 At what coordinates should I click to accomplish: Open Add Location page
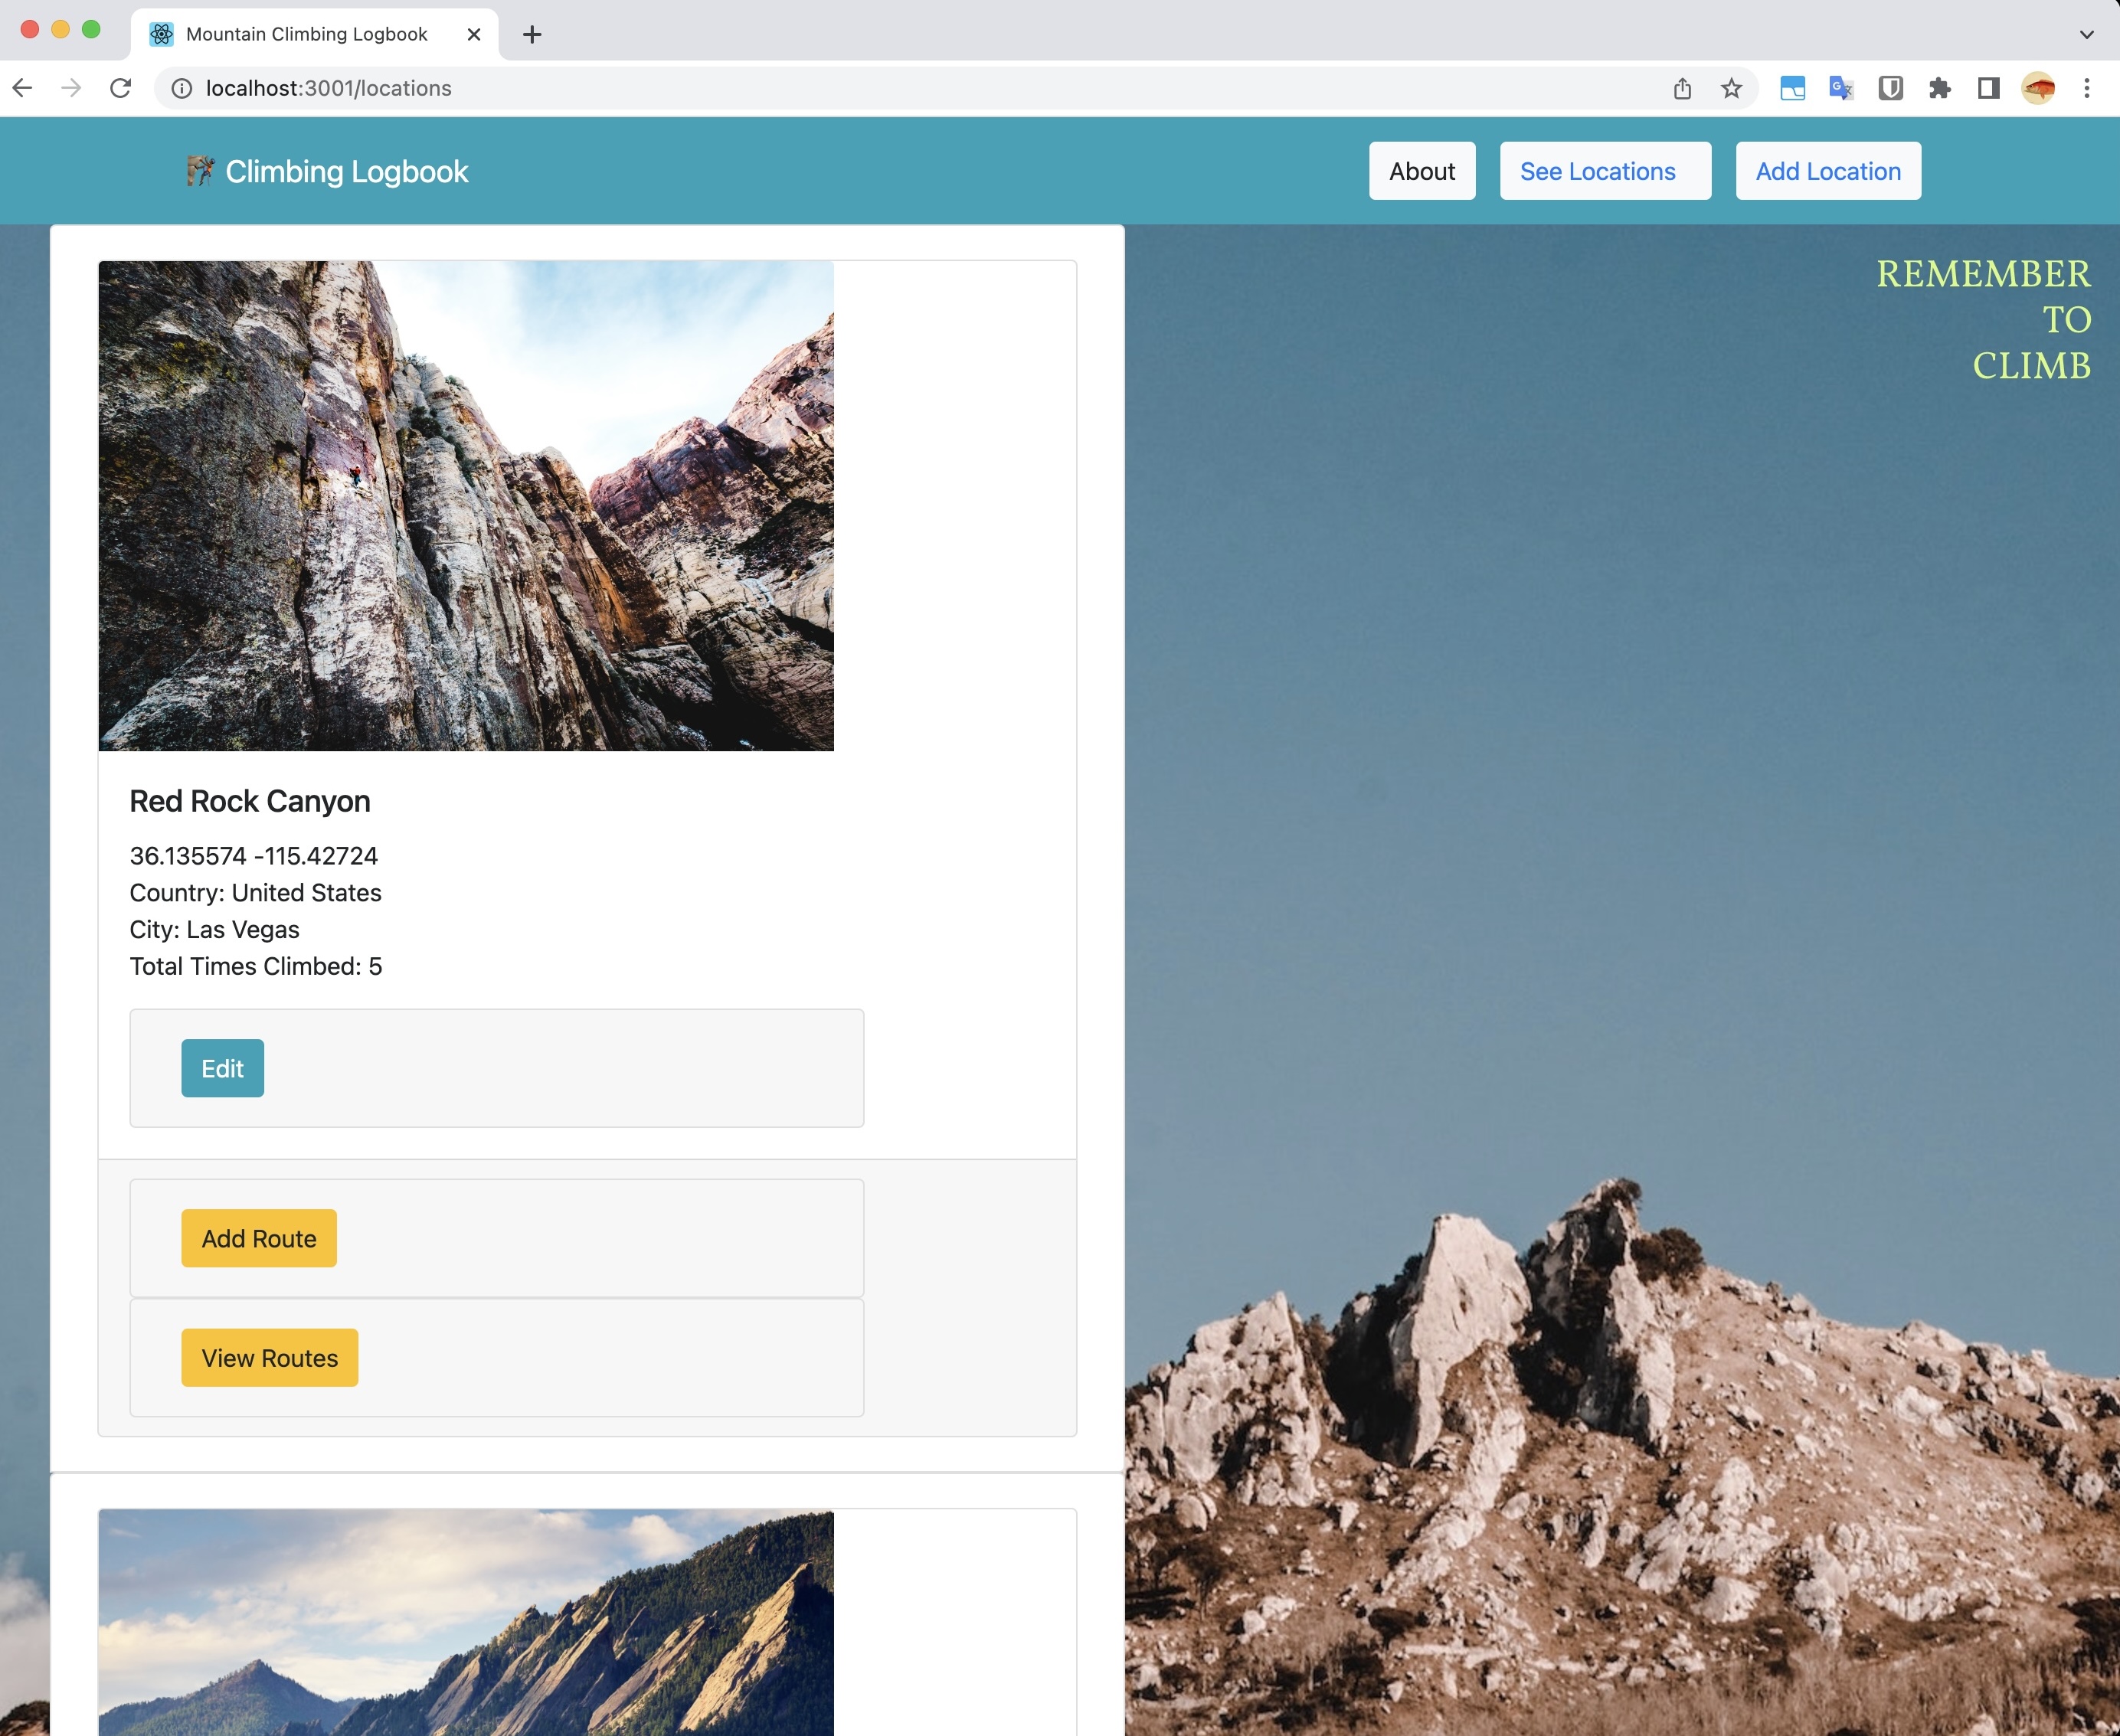(1827, 171)
